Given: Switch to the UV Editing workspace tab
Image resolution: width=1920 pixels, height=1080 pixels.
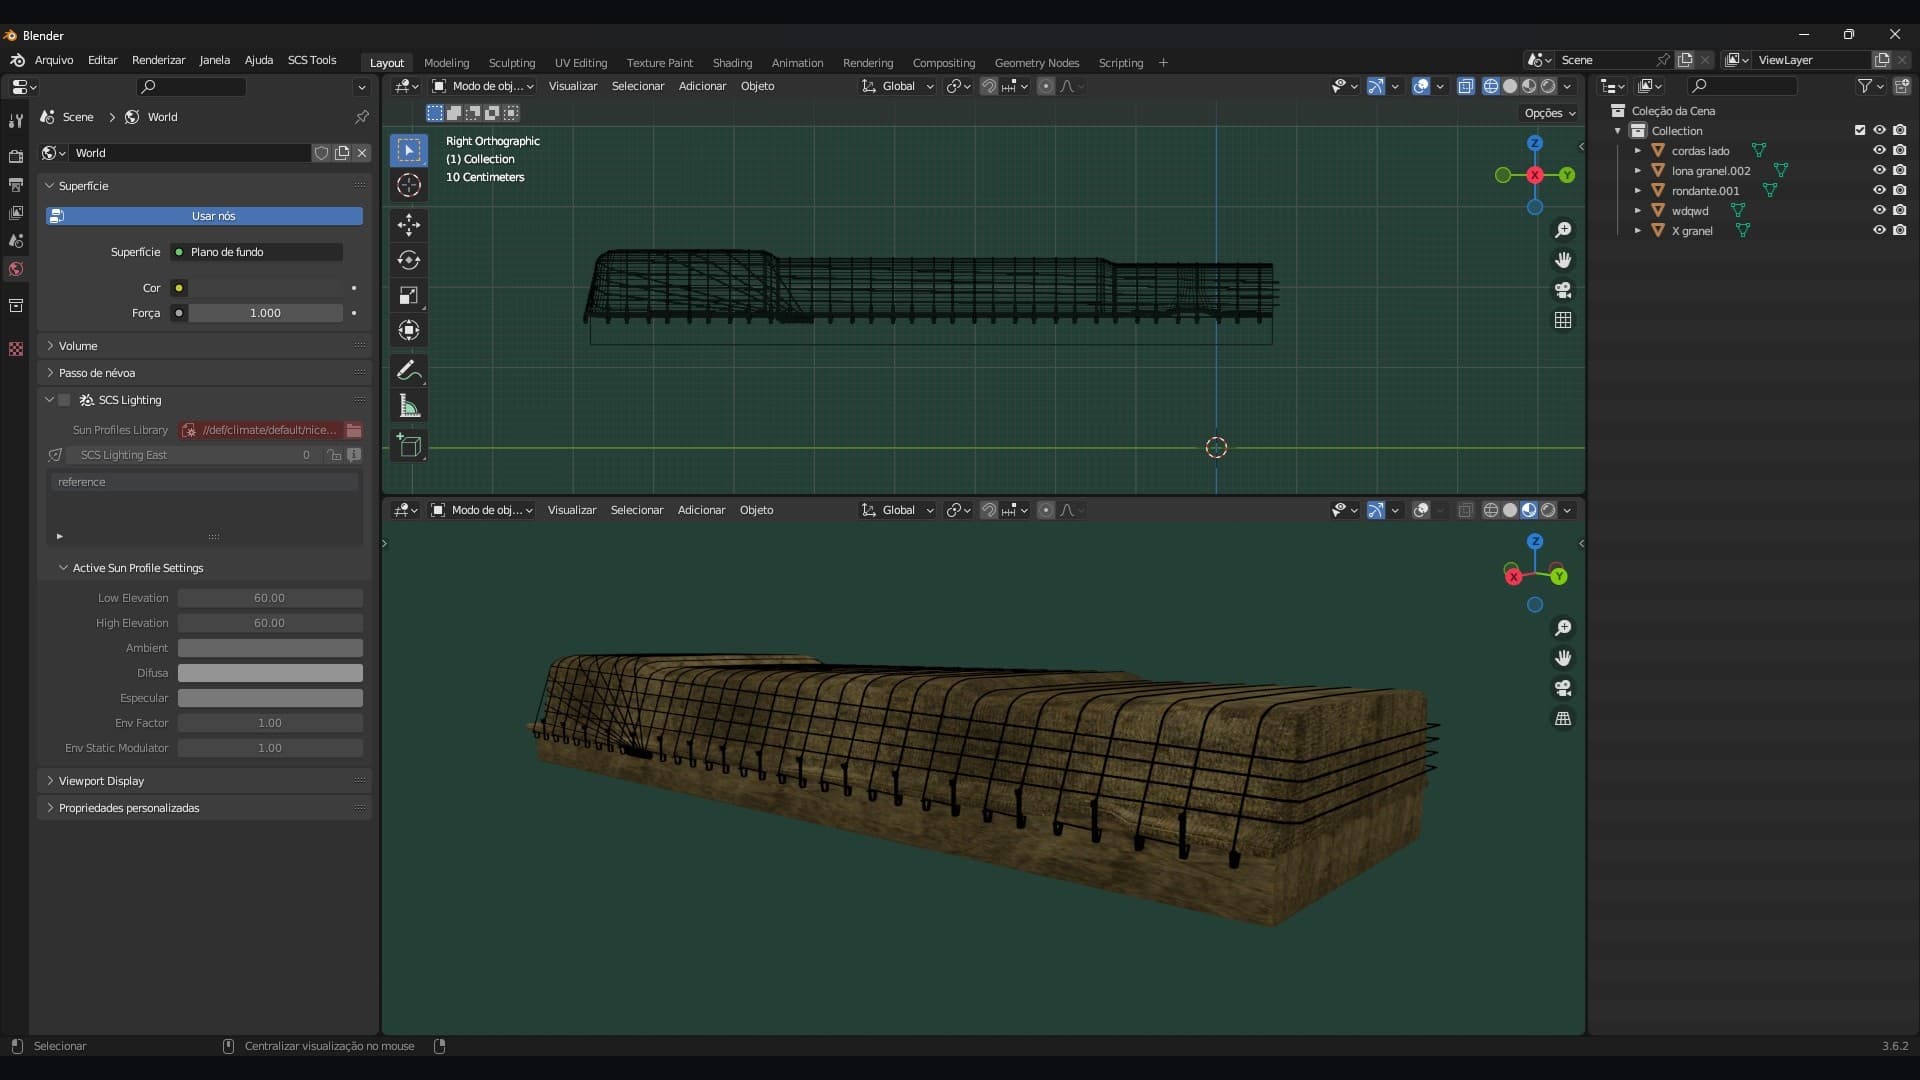Looking at the screenshot, I should [x=581, y=63].
